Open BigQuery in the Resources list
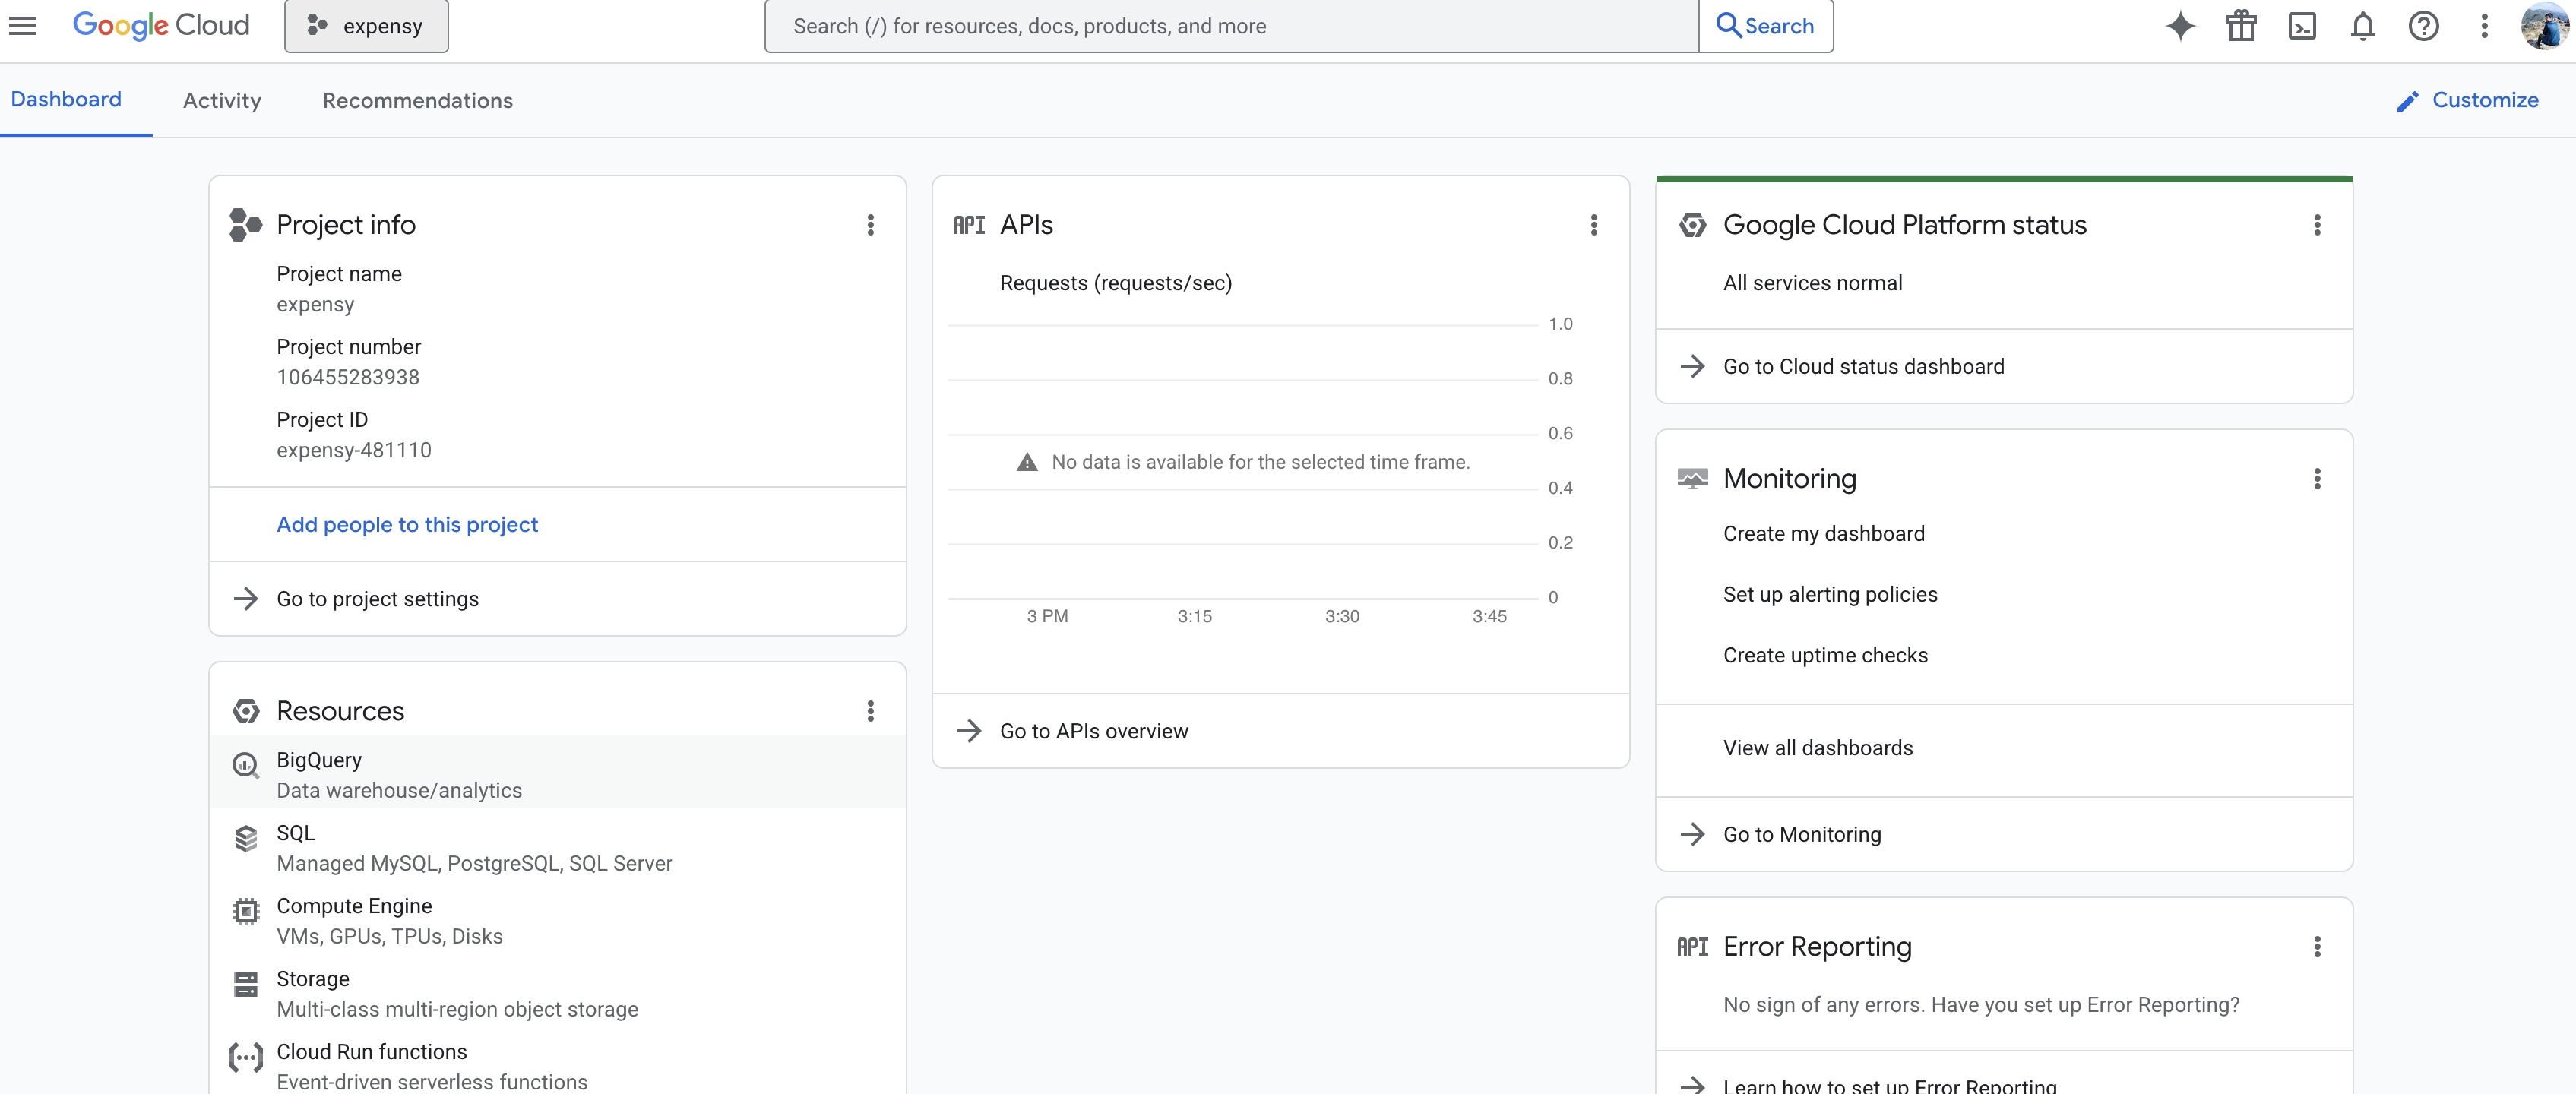 click(319, 761)
